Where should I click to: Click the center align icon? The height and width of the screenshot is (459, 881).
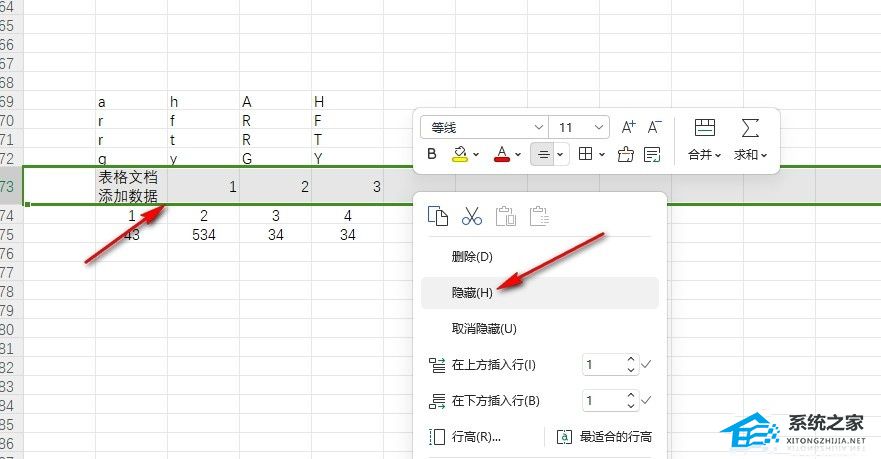pos(543,154)
